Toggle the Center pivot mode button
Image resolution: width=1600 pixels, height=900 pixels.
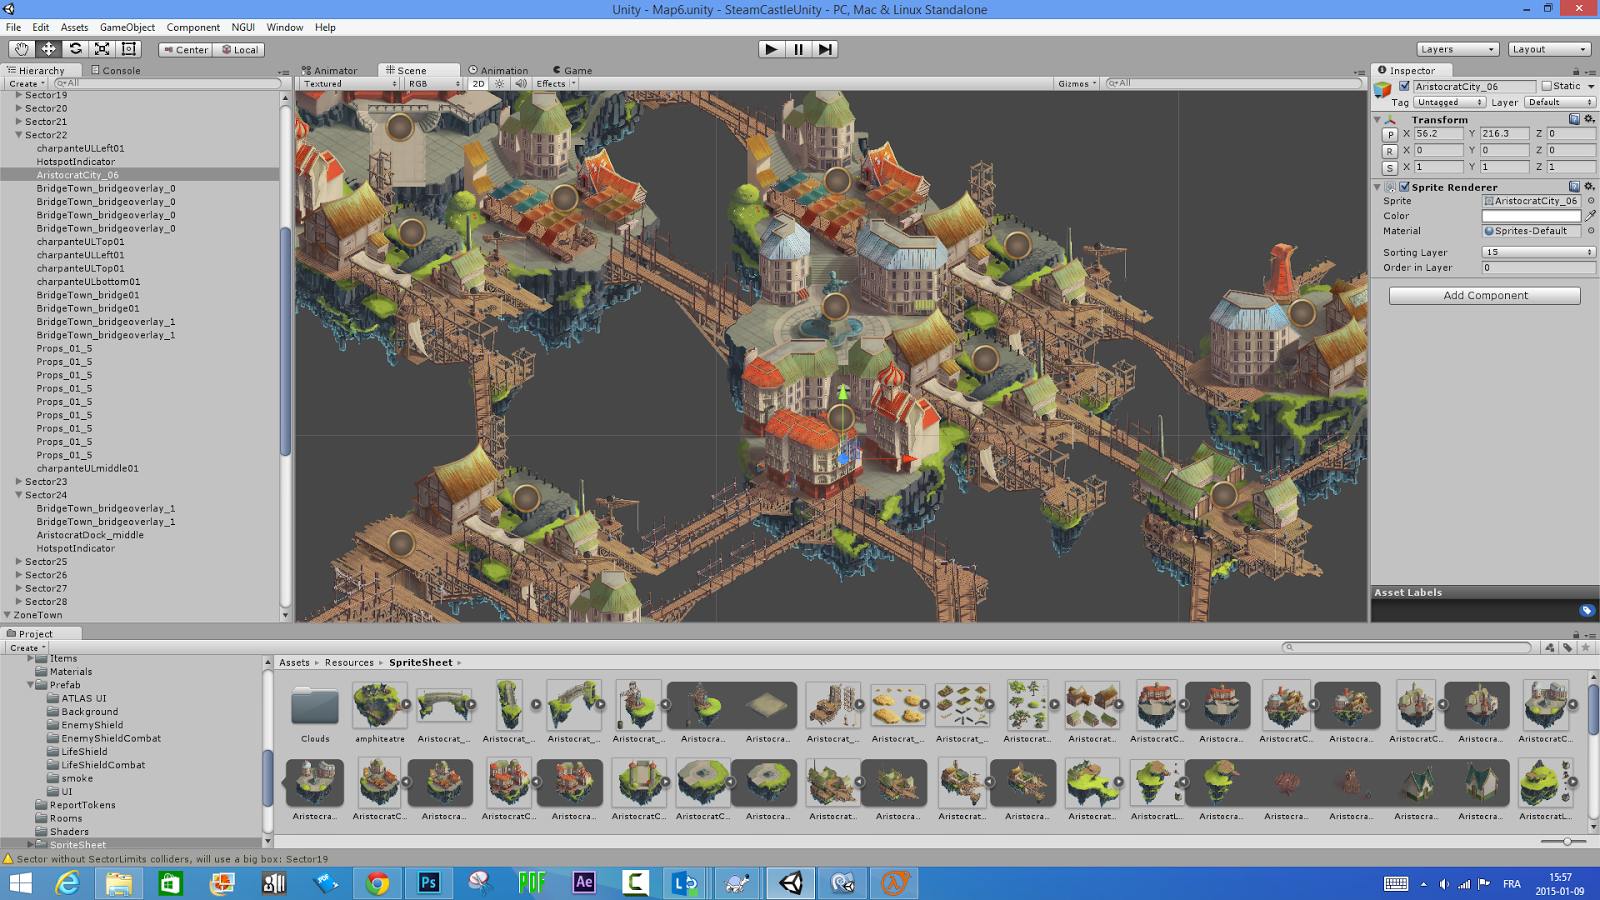coord(186,50)
